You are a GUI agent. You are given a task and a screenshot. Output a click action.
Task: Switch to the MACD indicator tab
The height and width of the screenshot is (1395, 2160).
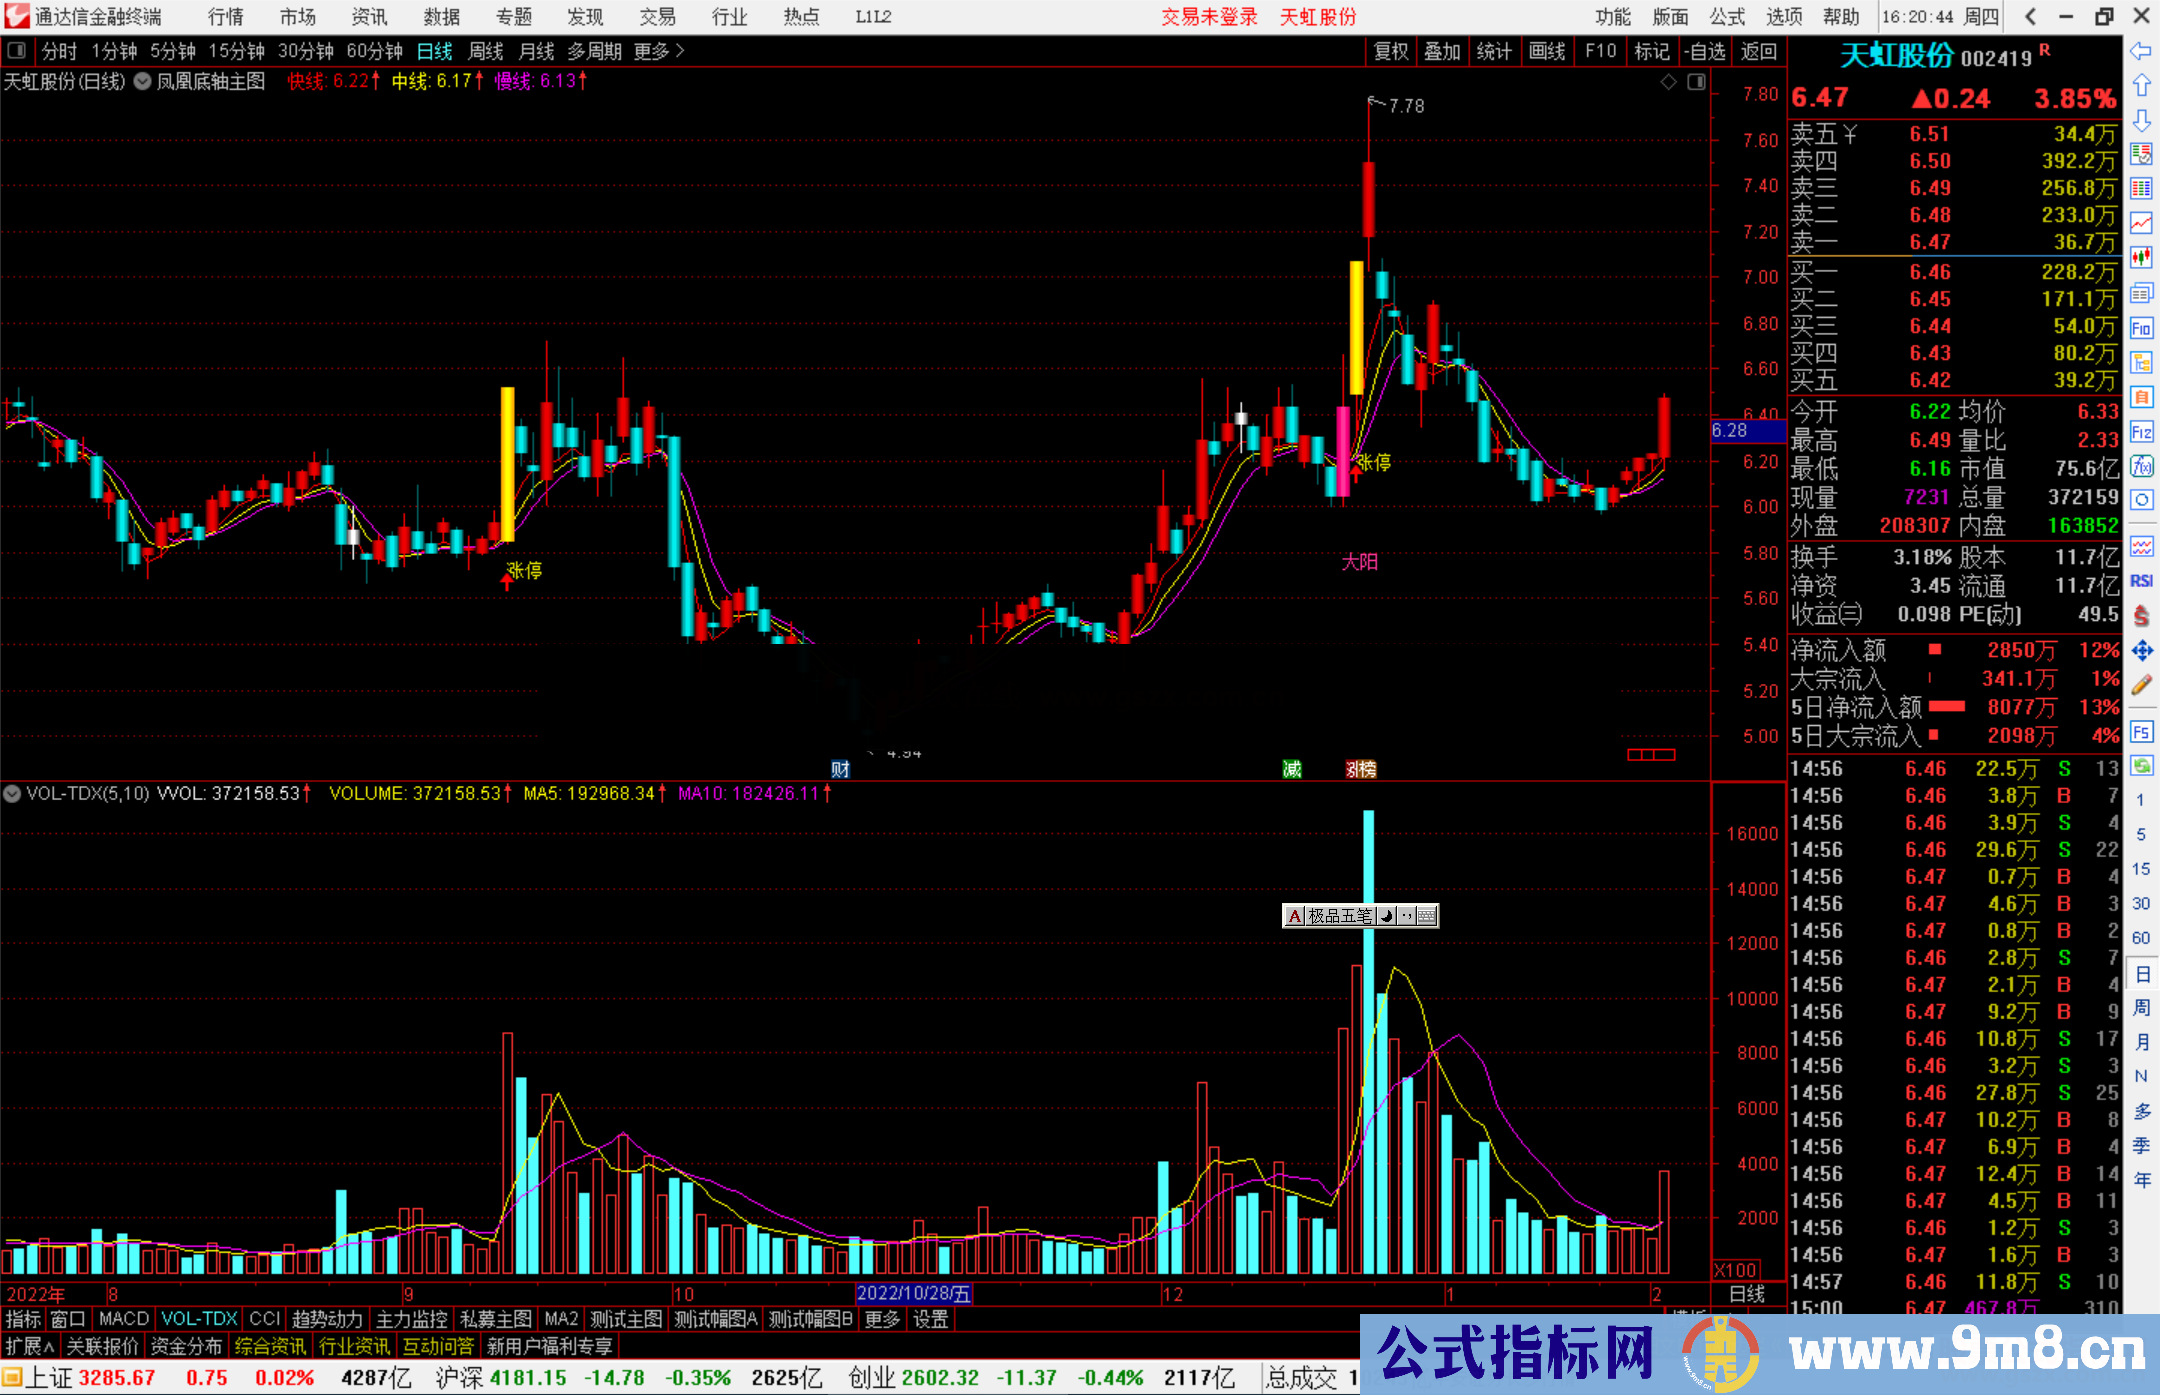point(123,1319)
